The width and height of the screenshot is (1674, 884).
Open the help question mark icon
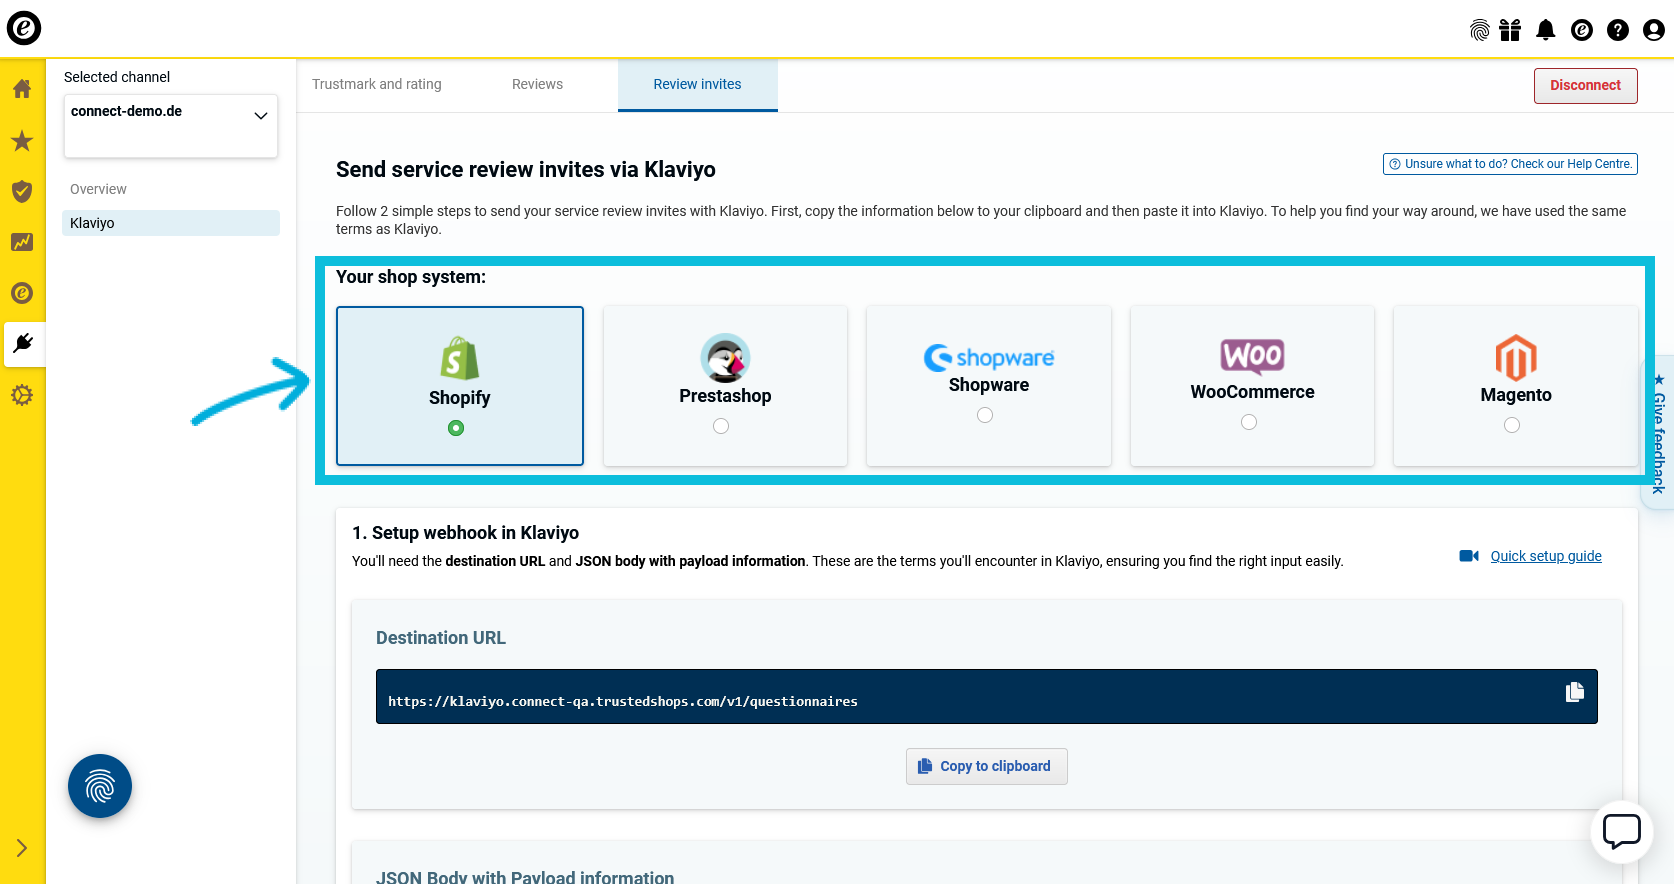(x=1618, y=30)
